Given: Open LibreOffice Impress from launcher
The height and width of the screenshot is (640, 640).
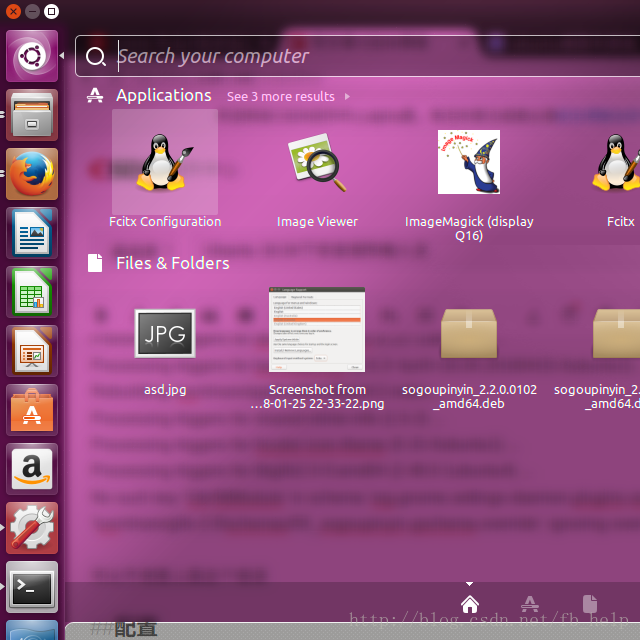Looking at the screenshot, I should [x=32, y=351].
